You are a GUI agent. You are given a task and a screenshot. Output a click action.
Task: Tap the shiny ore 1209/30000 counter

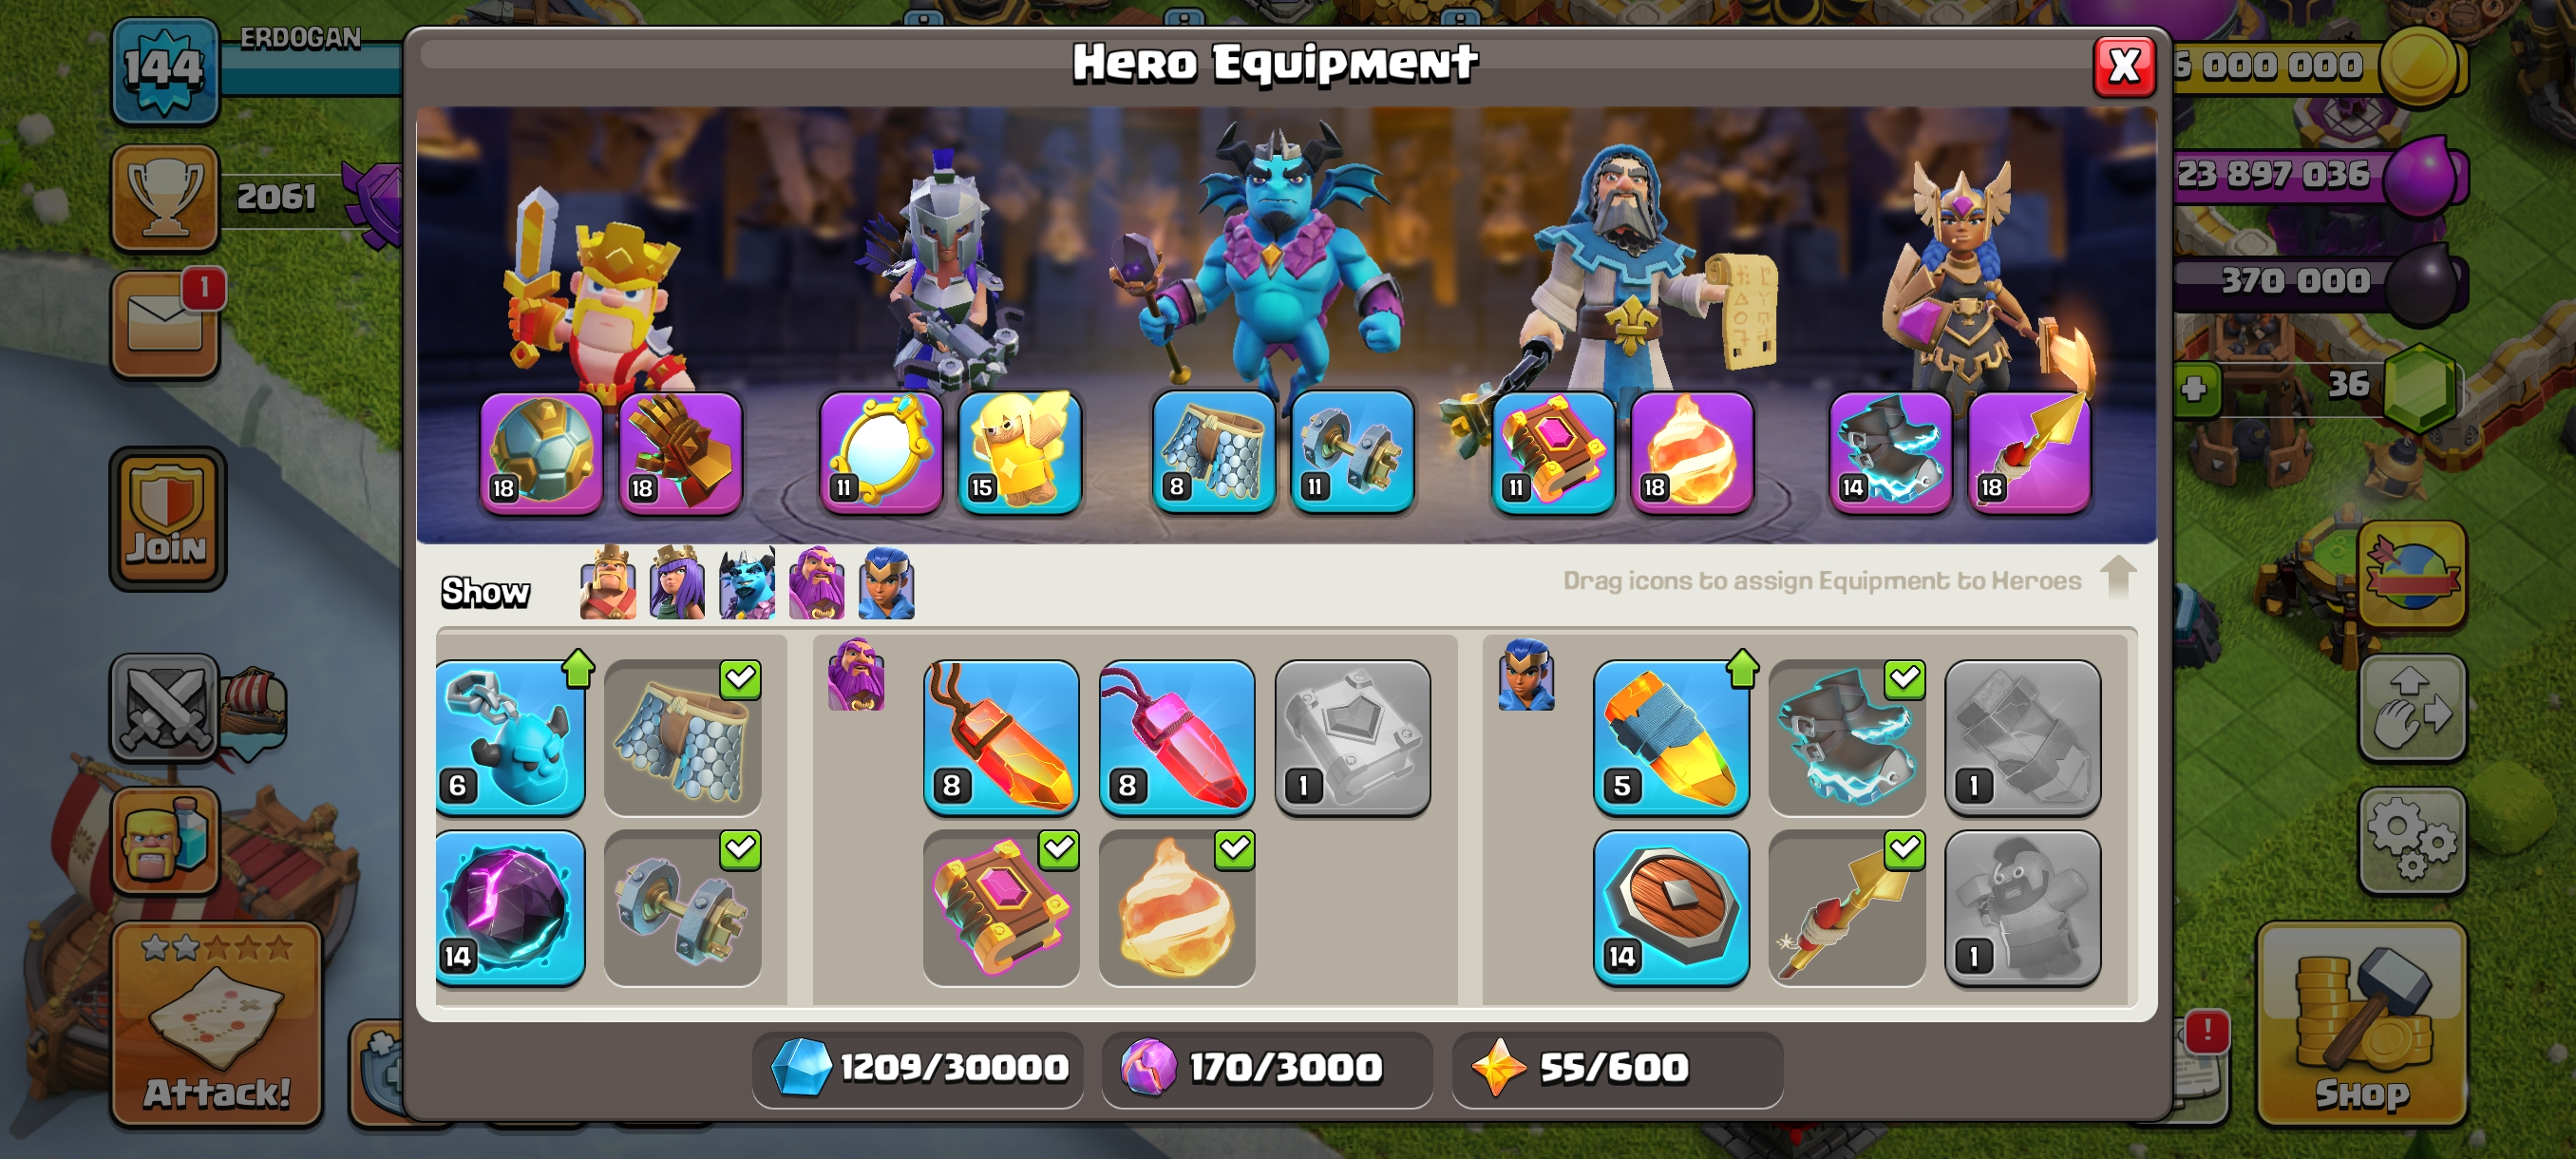point(918,1068)
